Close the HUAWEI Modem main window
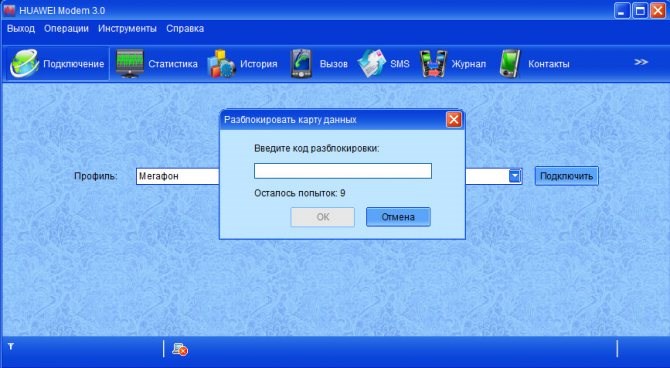This screenshot has width=670, height=368. click(x=658, y=10)
